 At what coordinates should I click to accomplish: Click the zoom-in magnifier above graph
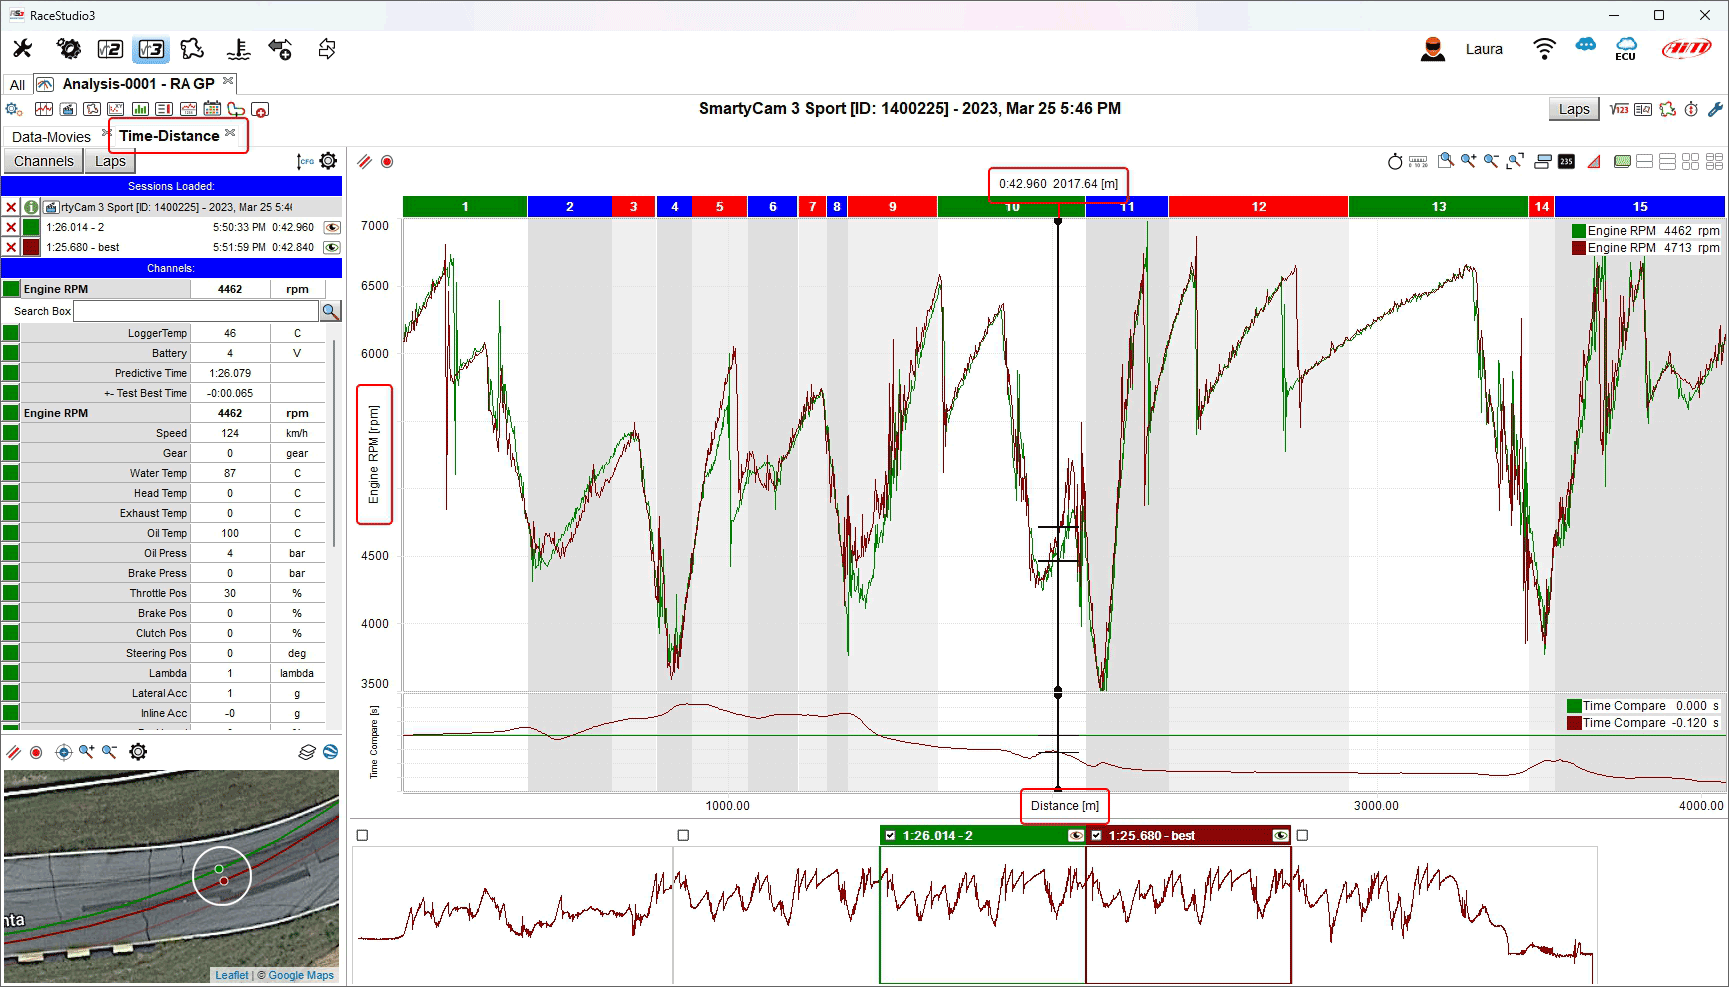[x=1468, y=161]
